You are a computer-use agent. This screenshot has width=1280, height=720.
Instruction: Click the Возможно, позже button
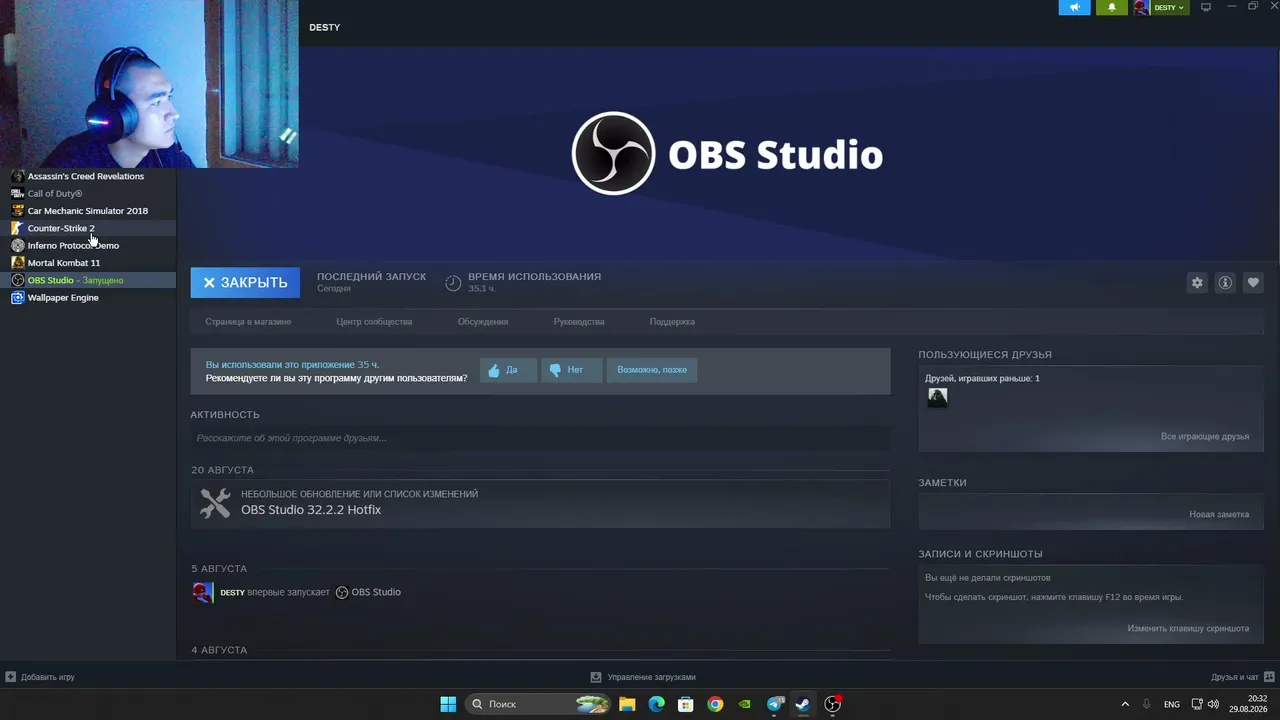coord(652,370)
